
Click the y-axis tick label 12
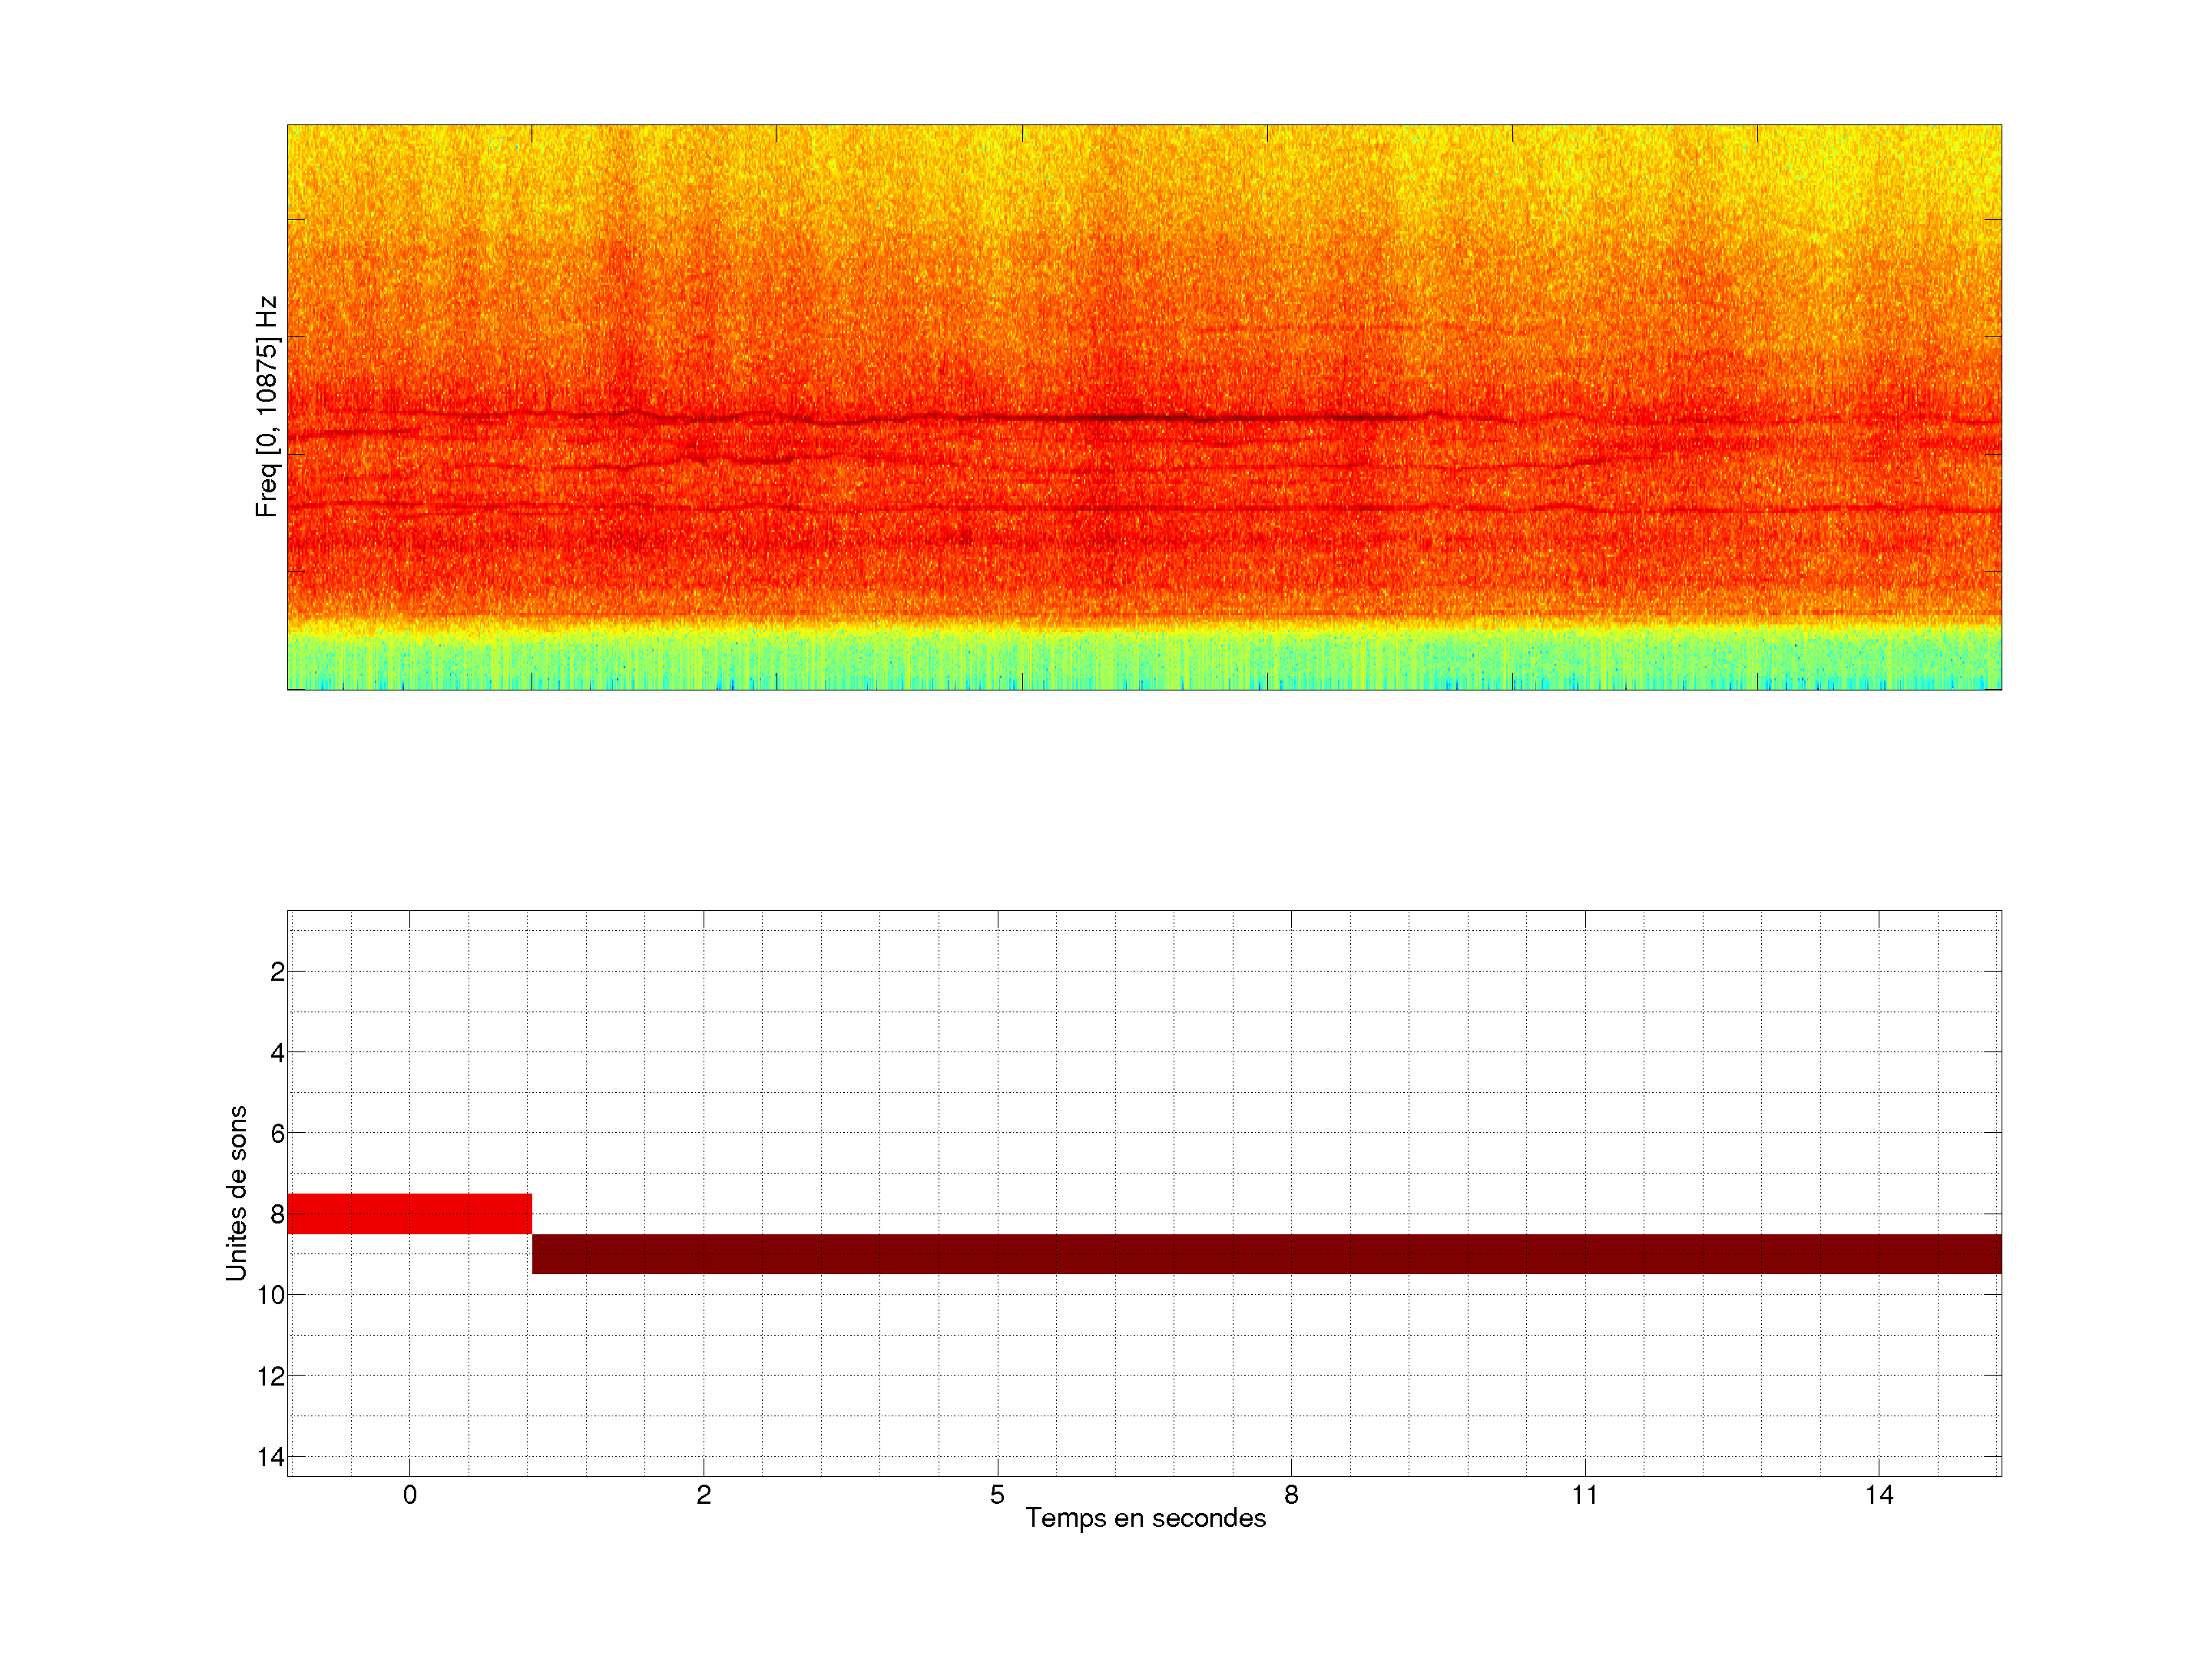pos(271,1377)
